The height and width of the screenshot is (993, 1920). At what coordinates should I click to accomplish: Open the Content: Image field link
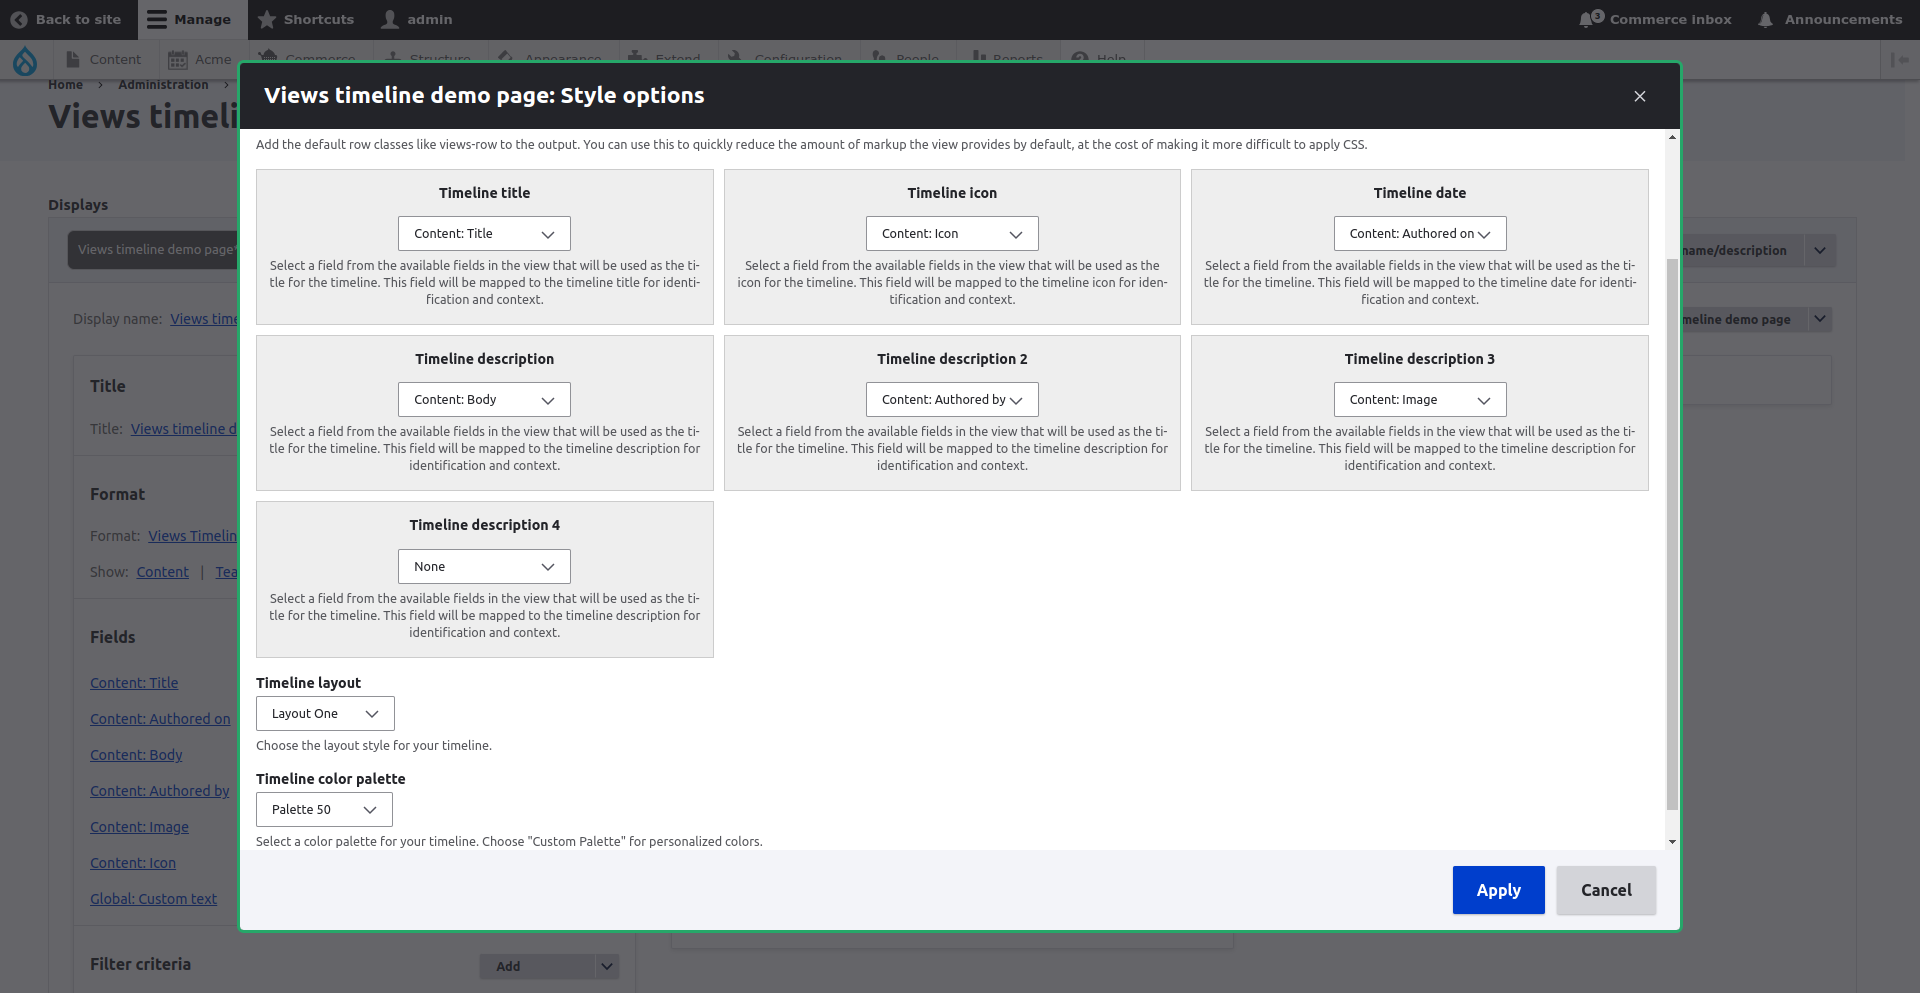(139, 827)
